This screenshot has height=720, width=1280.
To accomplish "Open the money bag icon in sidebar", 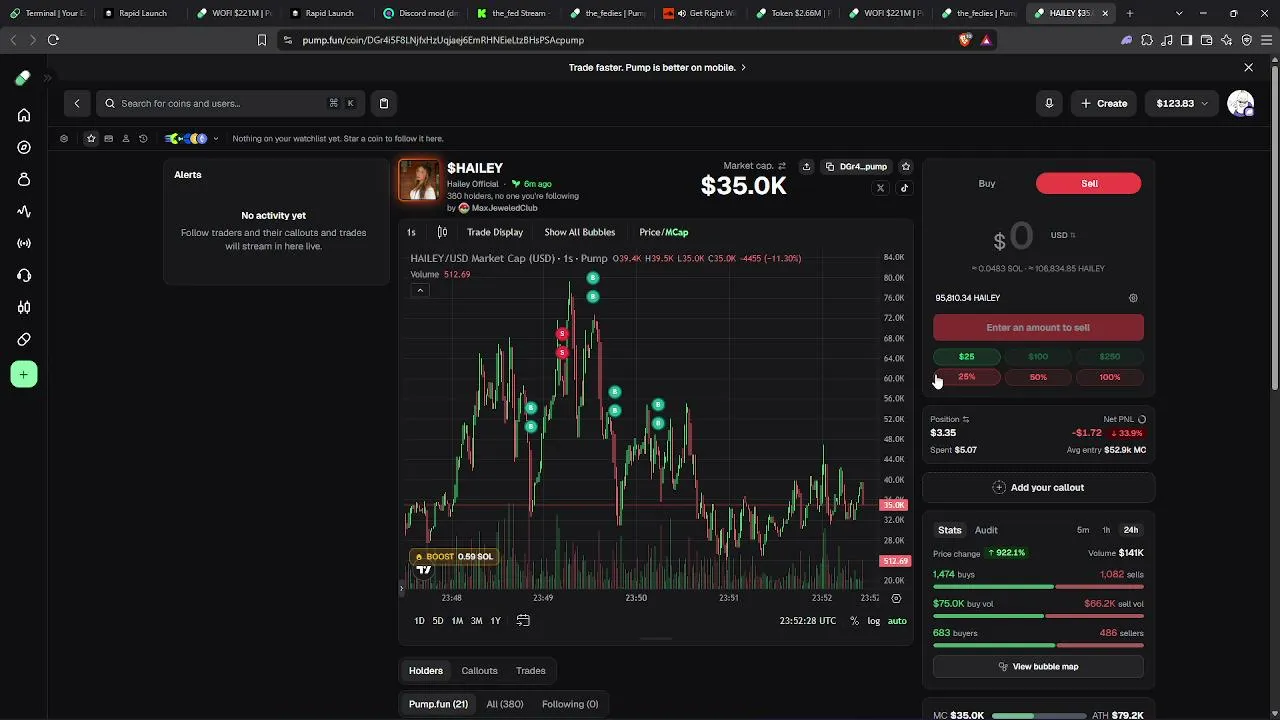I will pos(24,179).
